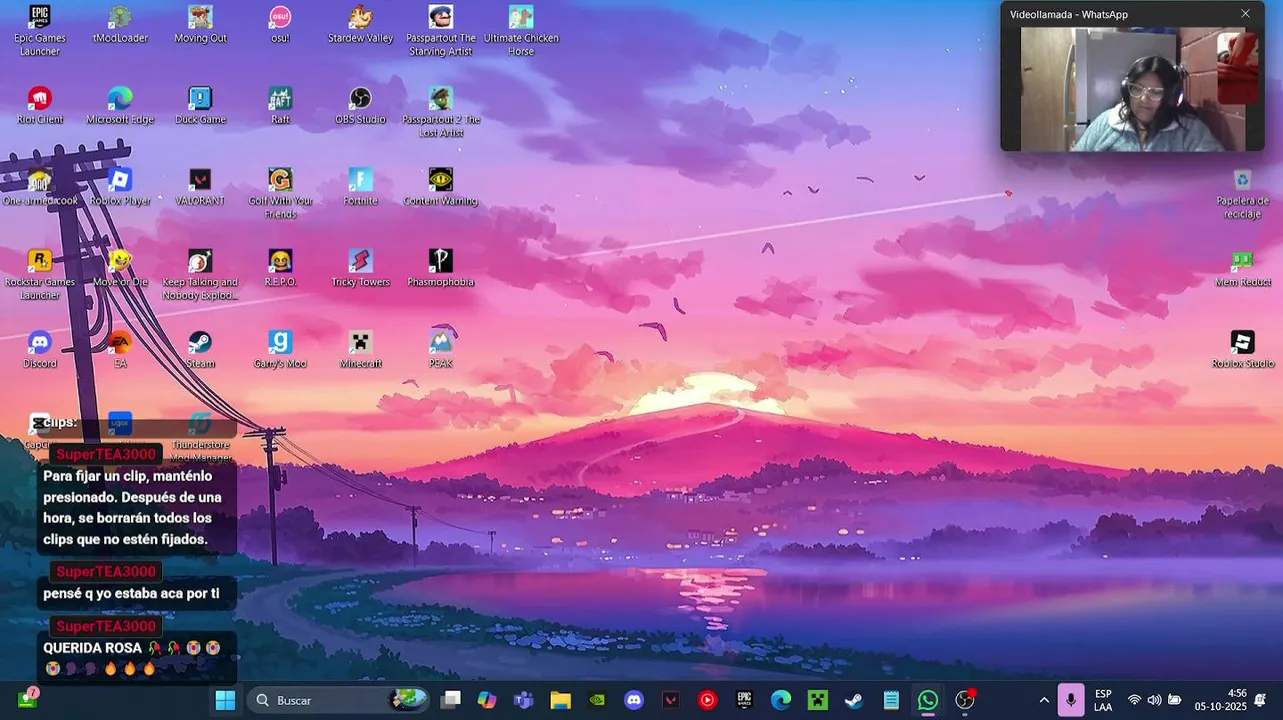Open the Move or Die shortcut
The image size is (1283, 720).
[120, 269]
